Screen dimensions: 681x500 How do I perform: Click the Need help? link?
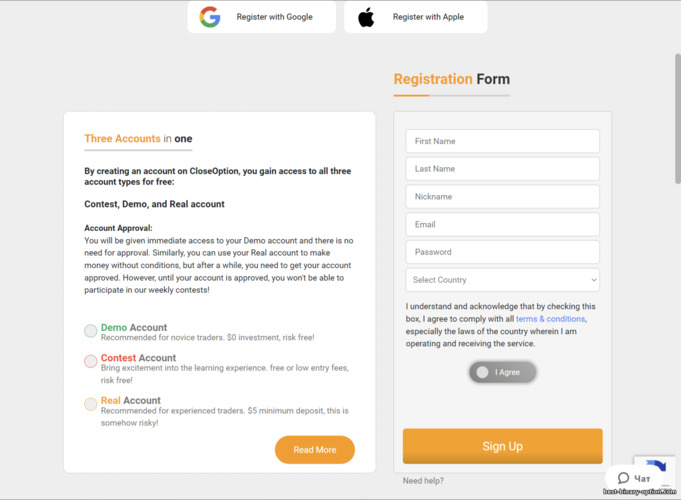(423, 481)
